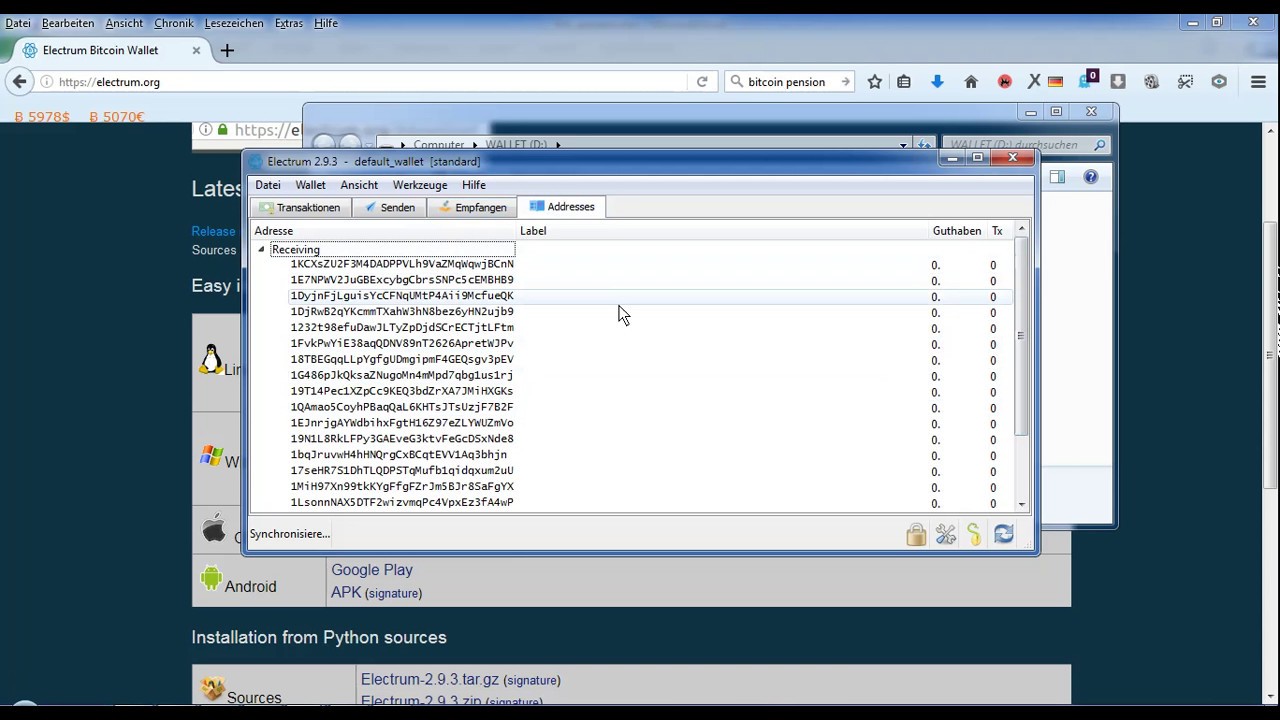Open Electrum preferences tools icon
Viewport: 1280px width, 720px height.
point(946,535)
